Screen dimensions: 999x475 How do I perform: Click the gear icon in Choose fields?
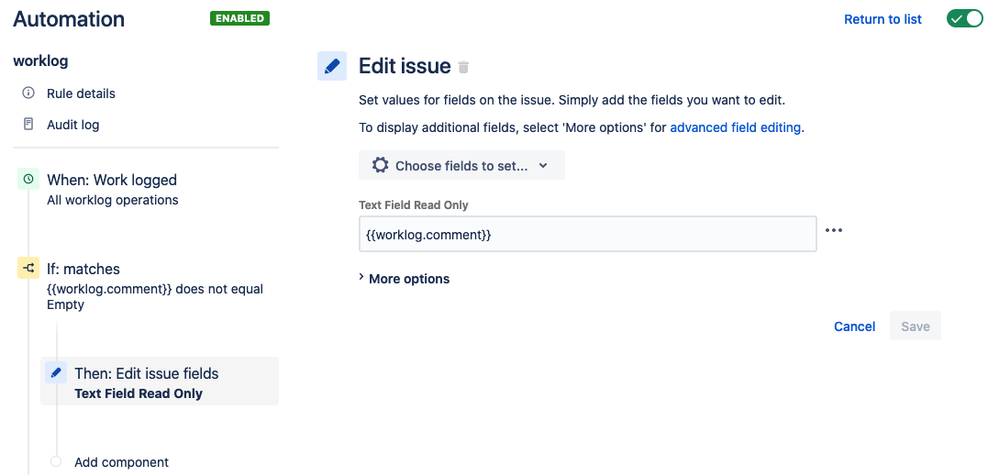coord(380,166)
